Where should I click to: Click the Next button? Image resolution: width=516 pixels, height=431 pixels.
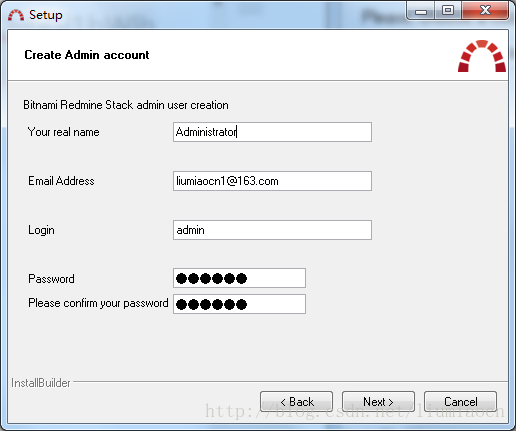coord(378,402)
